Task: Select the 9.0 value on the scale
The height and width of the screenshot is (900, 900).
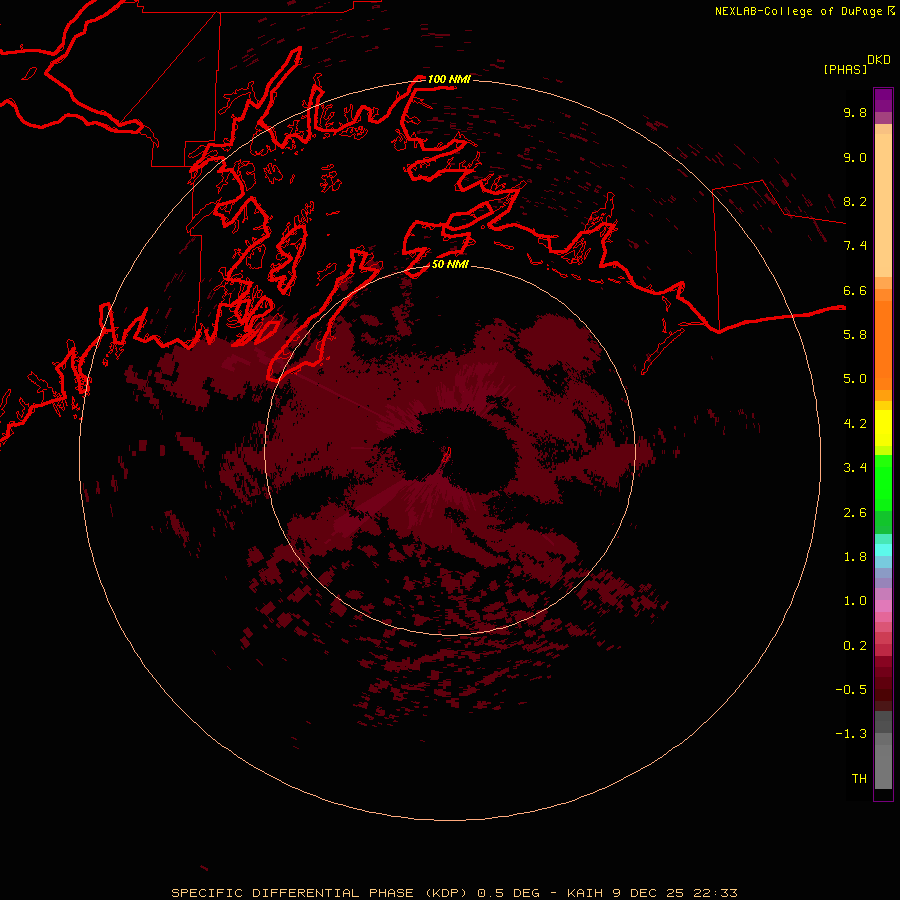Action: click(x=855, y=157)
